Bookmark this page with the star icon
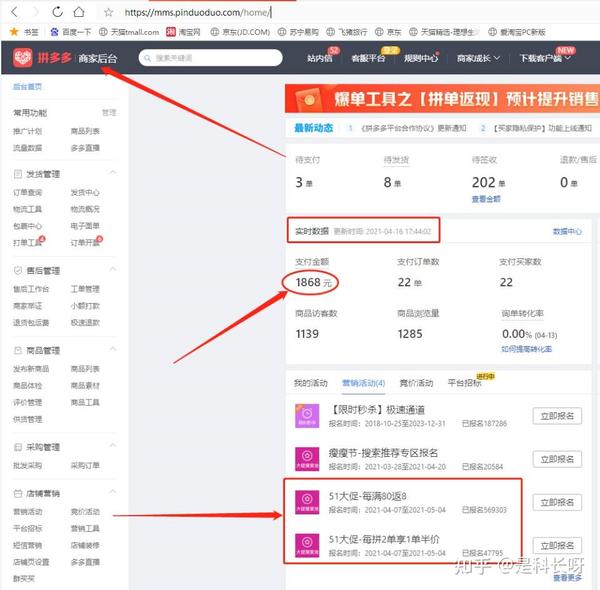Image resolution: width=600 pixels, height=590 pixels. 109,13
